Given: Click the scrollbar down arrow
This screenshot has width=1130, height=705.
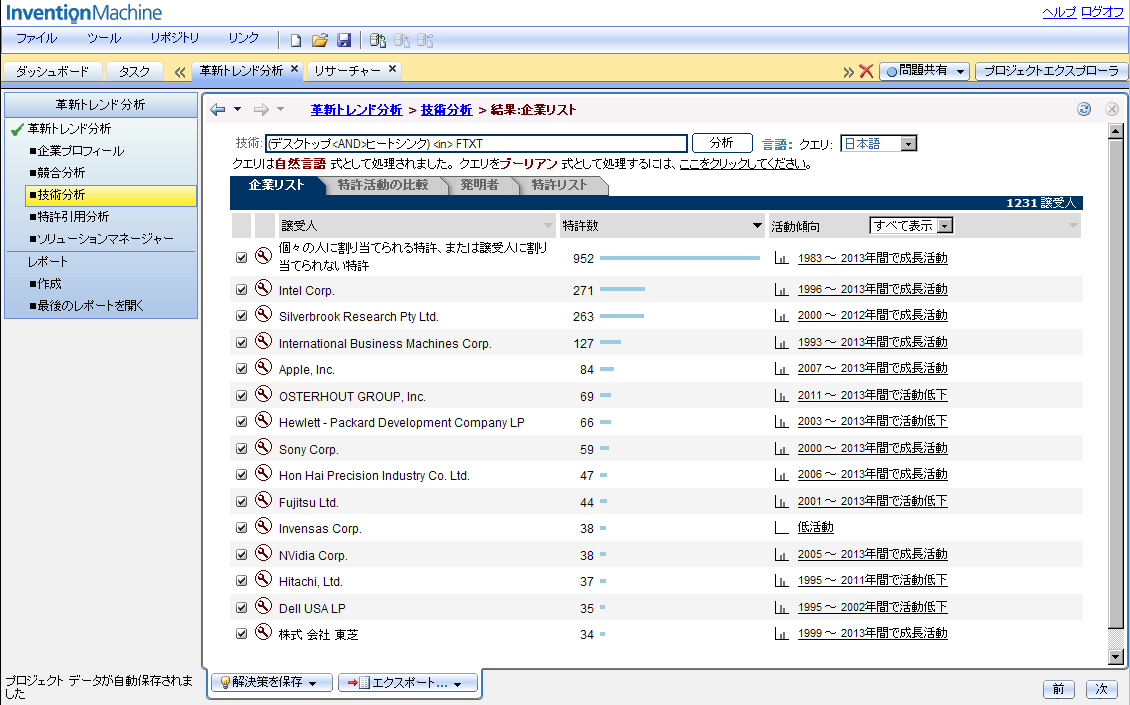Looking at the screenshot, I should point(1116,657).
